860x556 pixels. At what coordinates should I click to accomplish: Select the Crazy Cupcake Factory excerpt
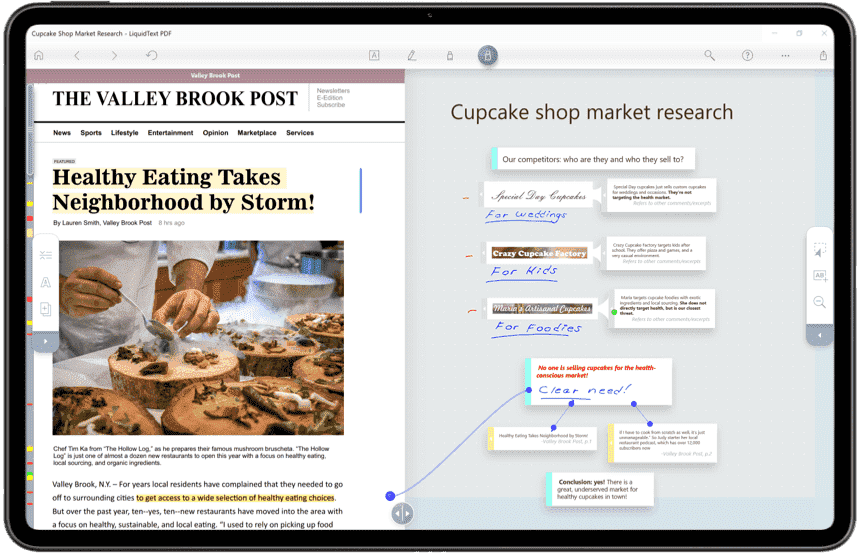point(540,253)
